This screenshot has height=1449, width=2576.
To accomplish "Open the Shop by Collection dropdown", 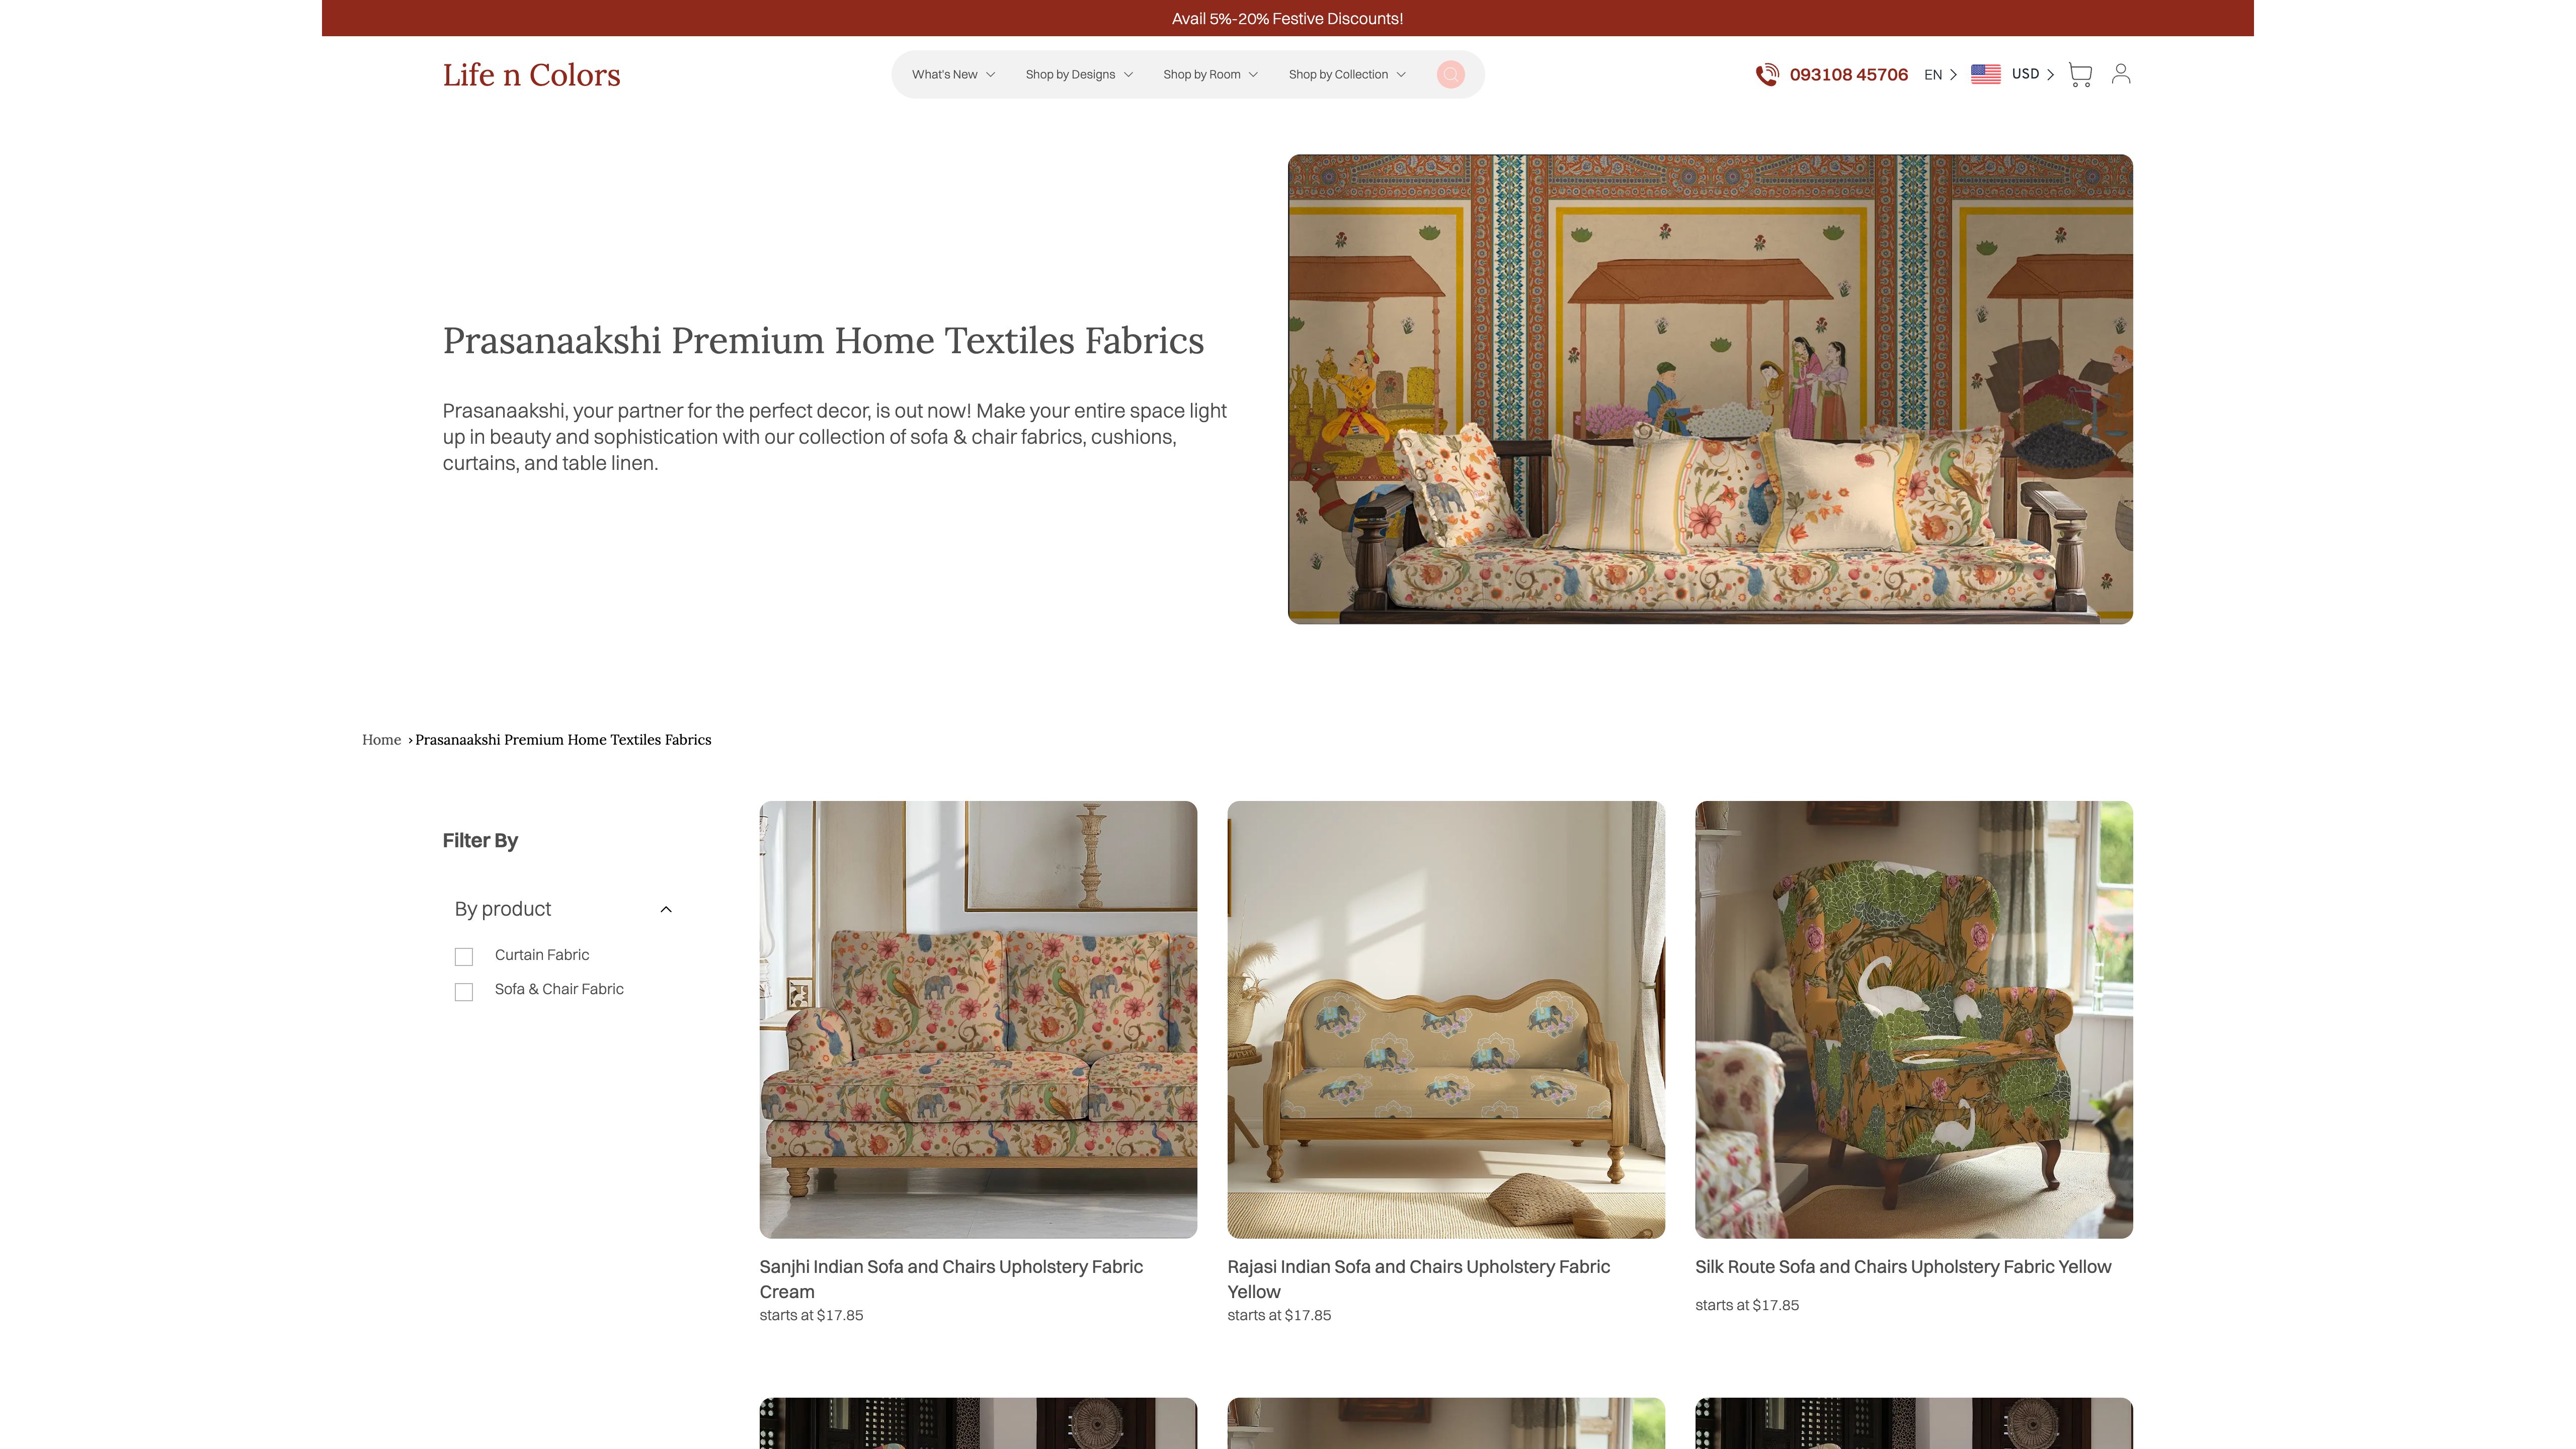I will (1346, 74).
